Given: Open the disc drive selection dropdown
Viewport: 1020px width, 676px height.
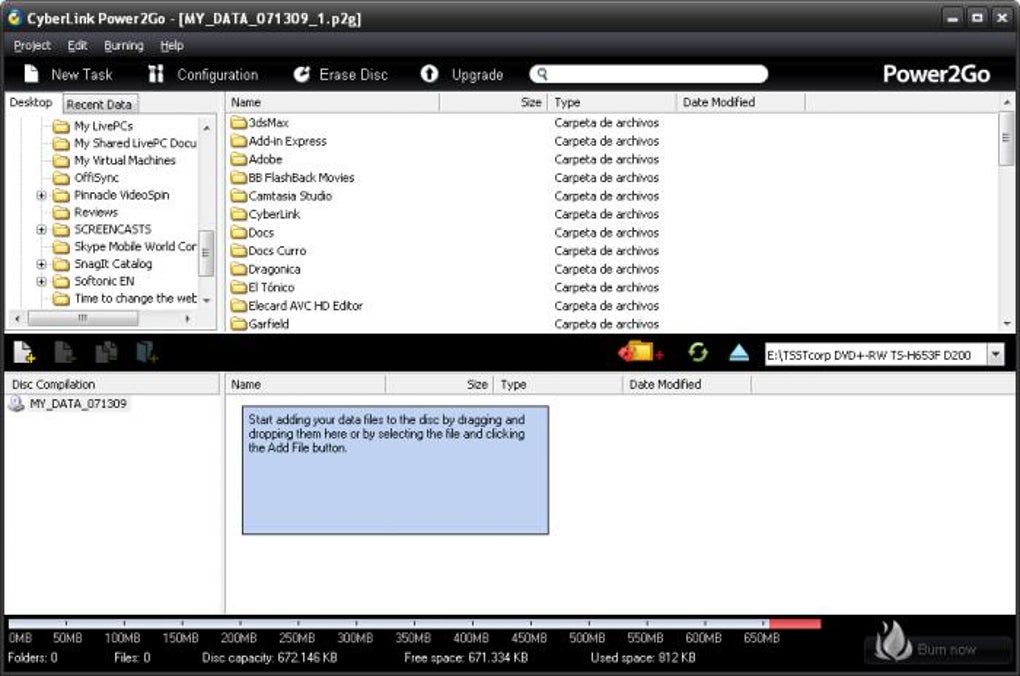Looking at the screenshot, I should pos(995,355).
